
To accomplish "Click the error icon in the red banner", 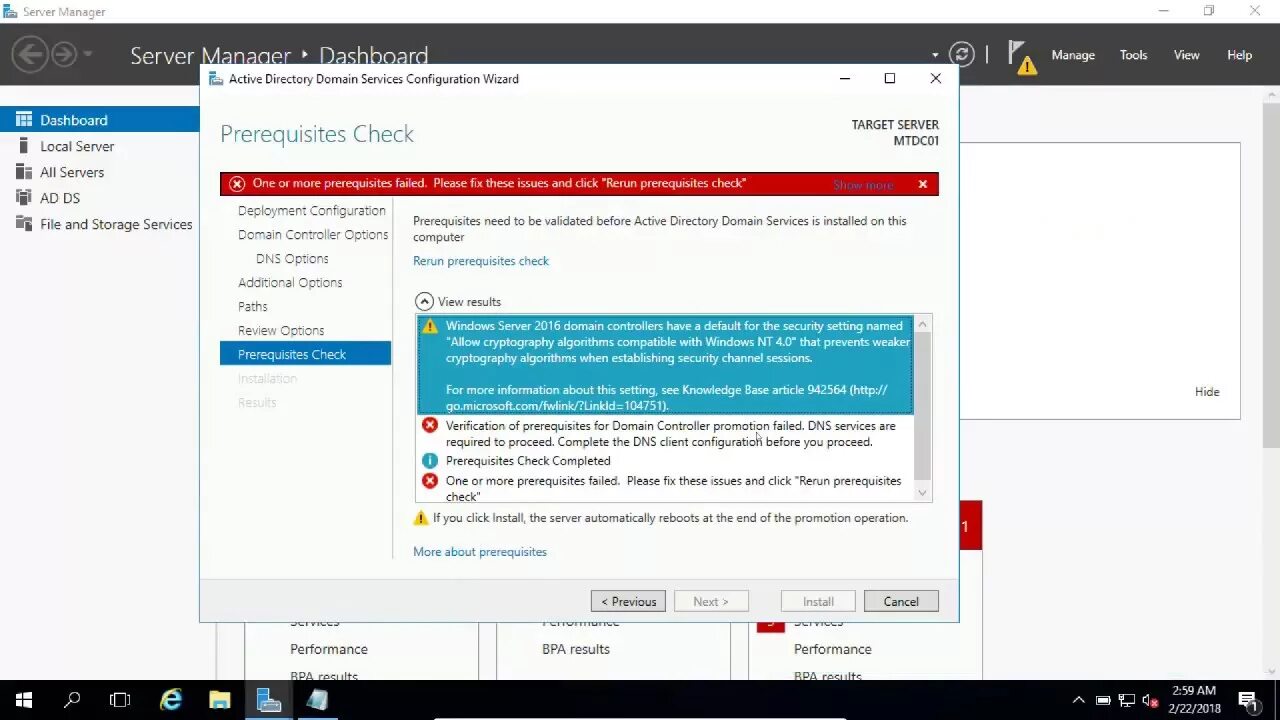I will coord(237,183).
